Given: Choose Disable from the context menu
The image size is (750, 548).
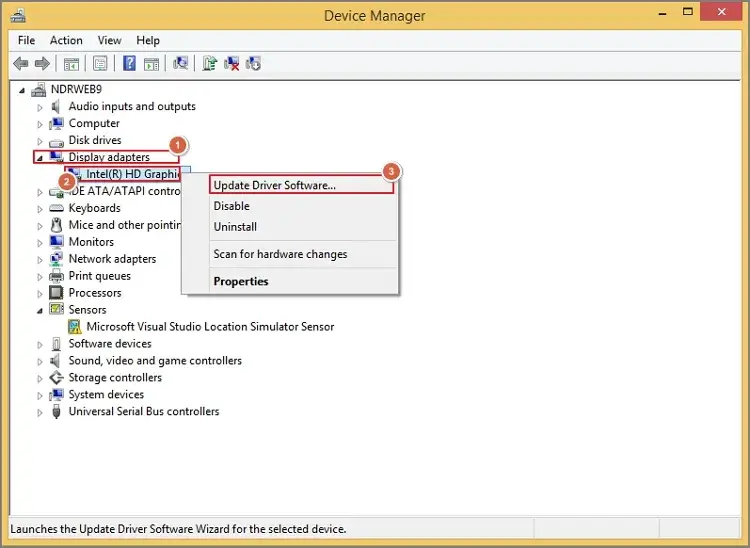Looking at the screenshot, I should [232, 206].
